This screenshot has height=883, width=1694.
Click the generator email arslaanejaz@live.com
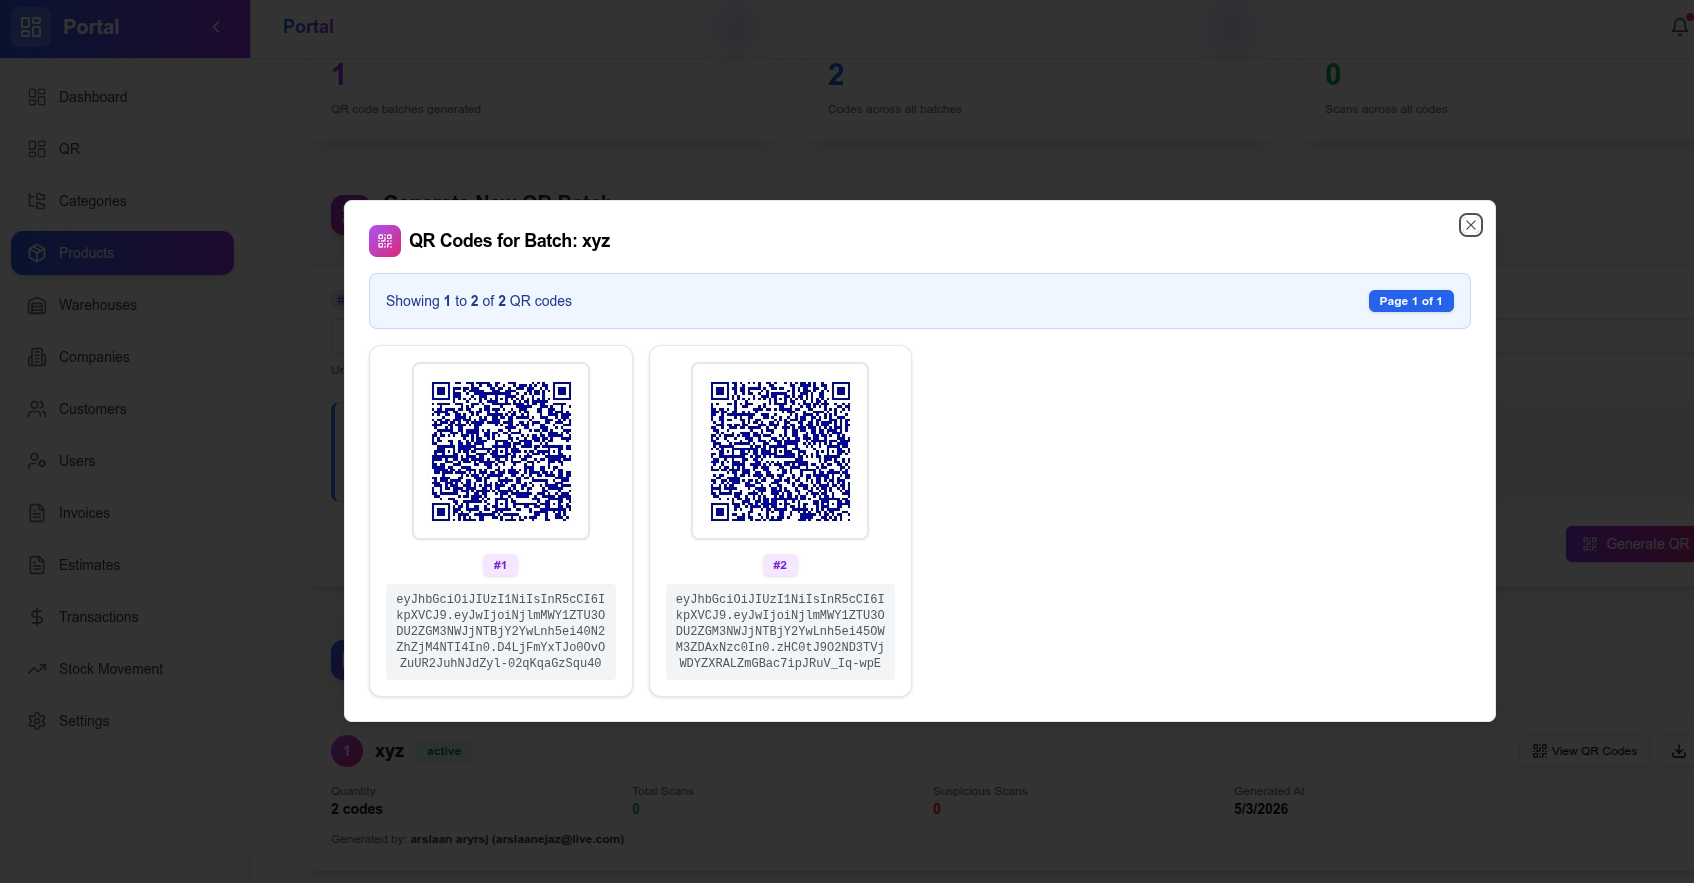tap(558, 839)
